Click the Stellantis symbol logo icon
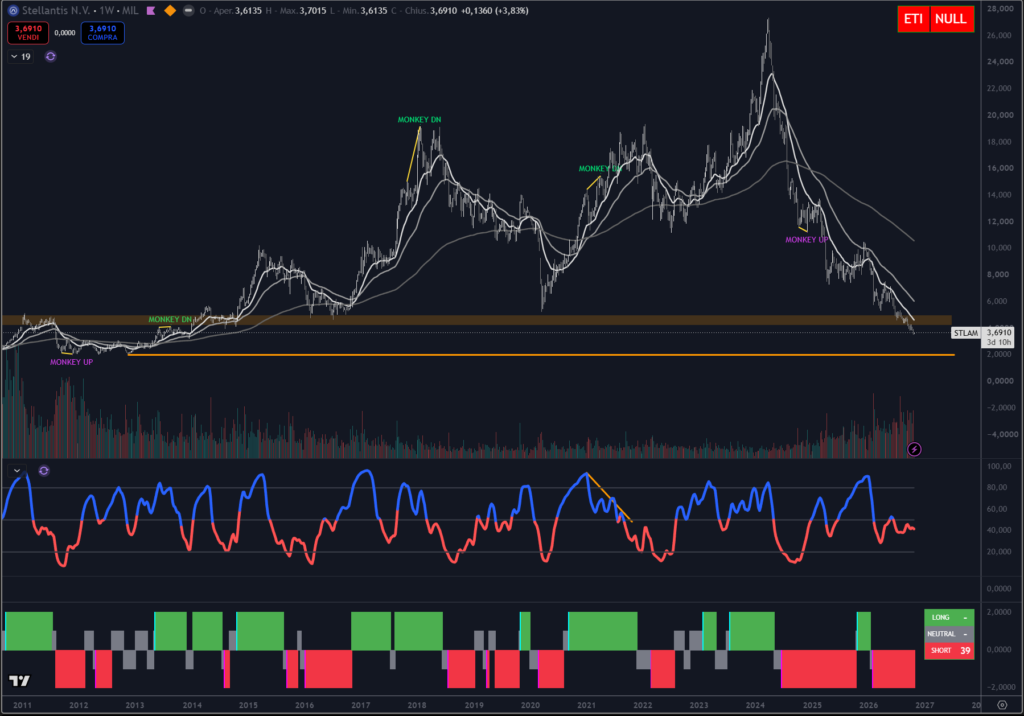 [x=12, y=10]
